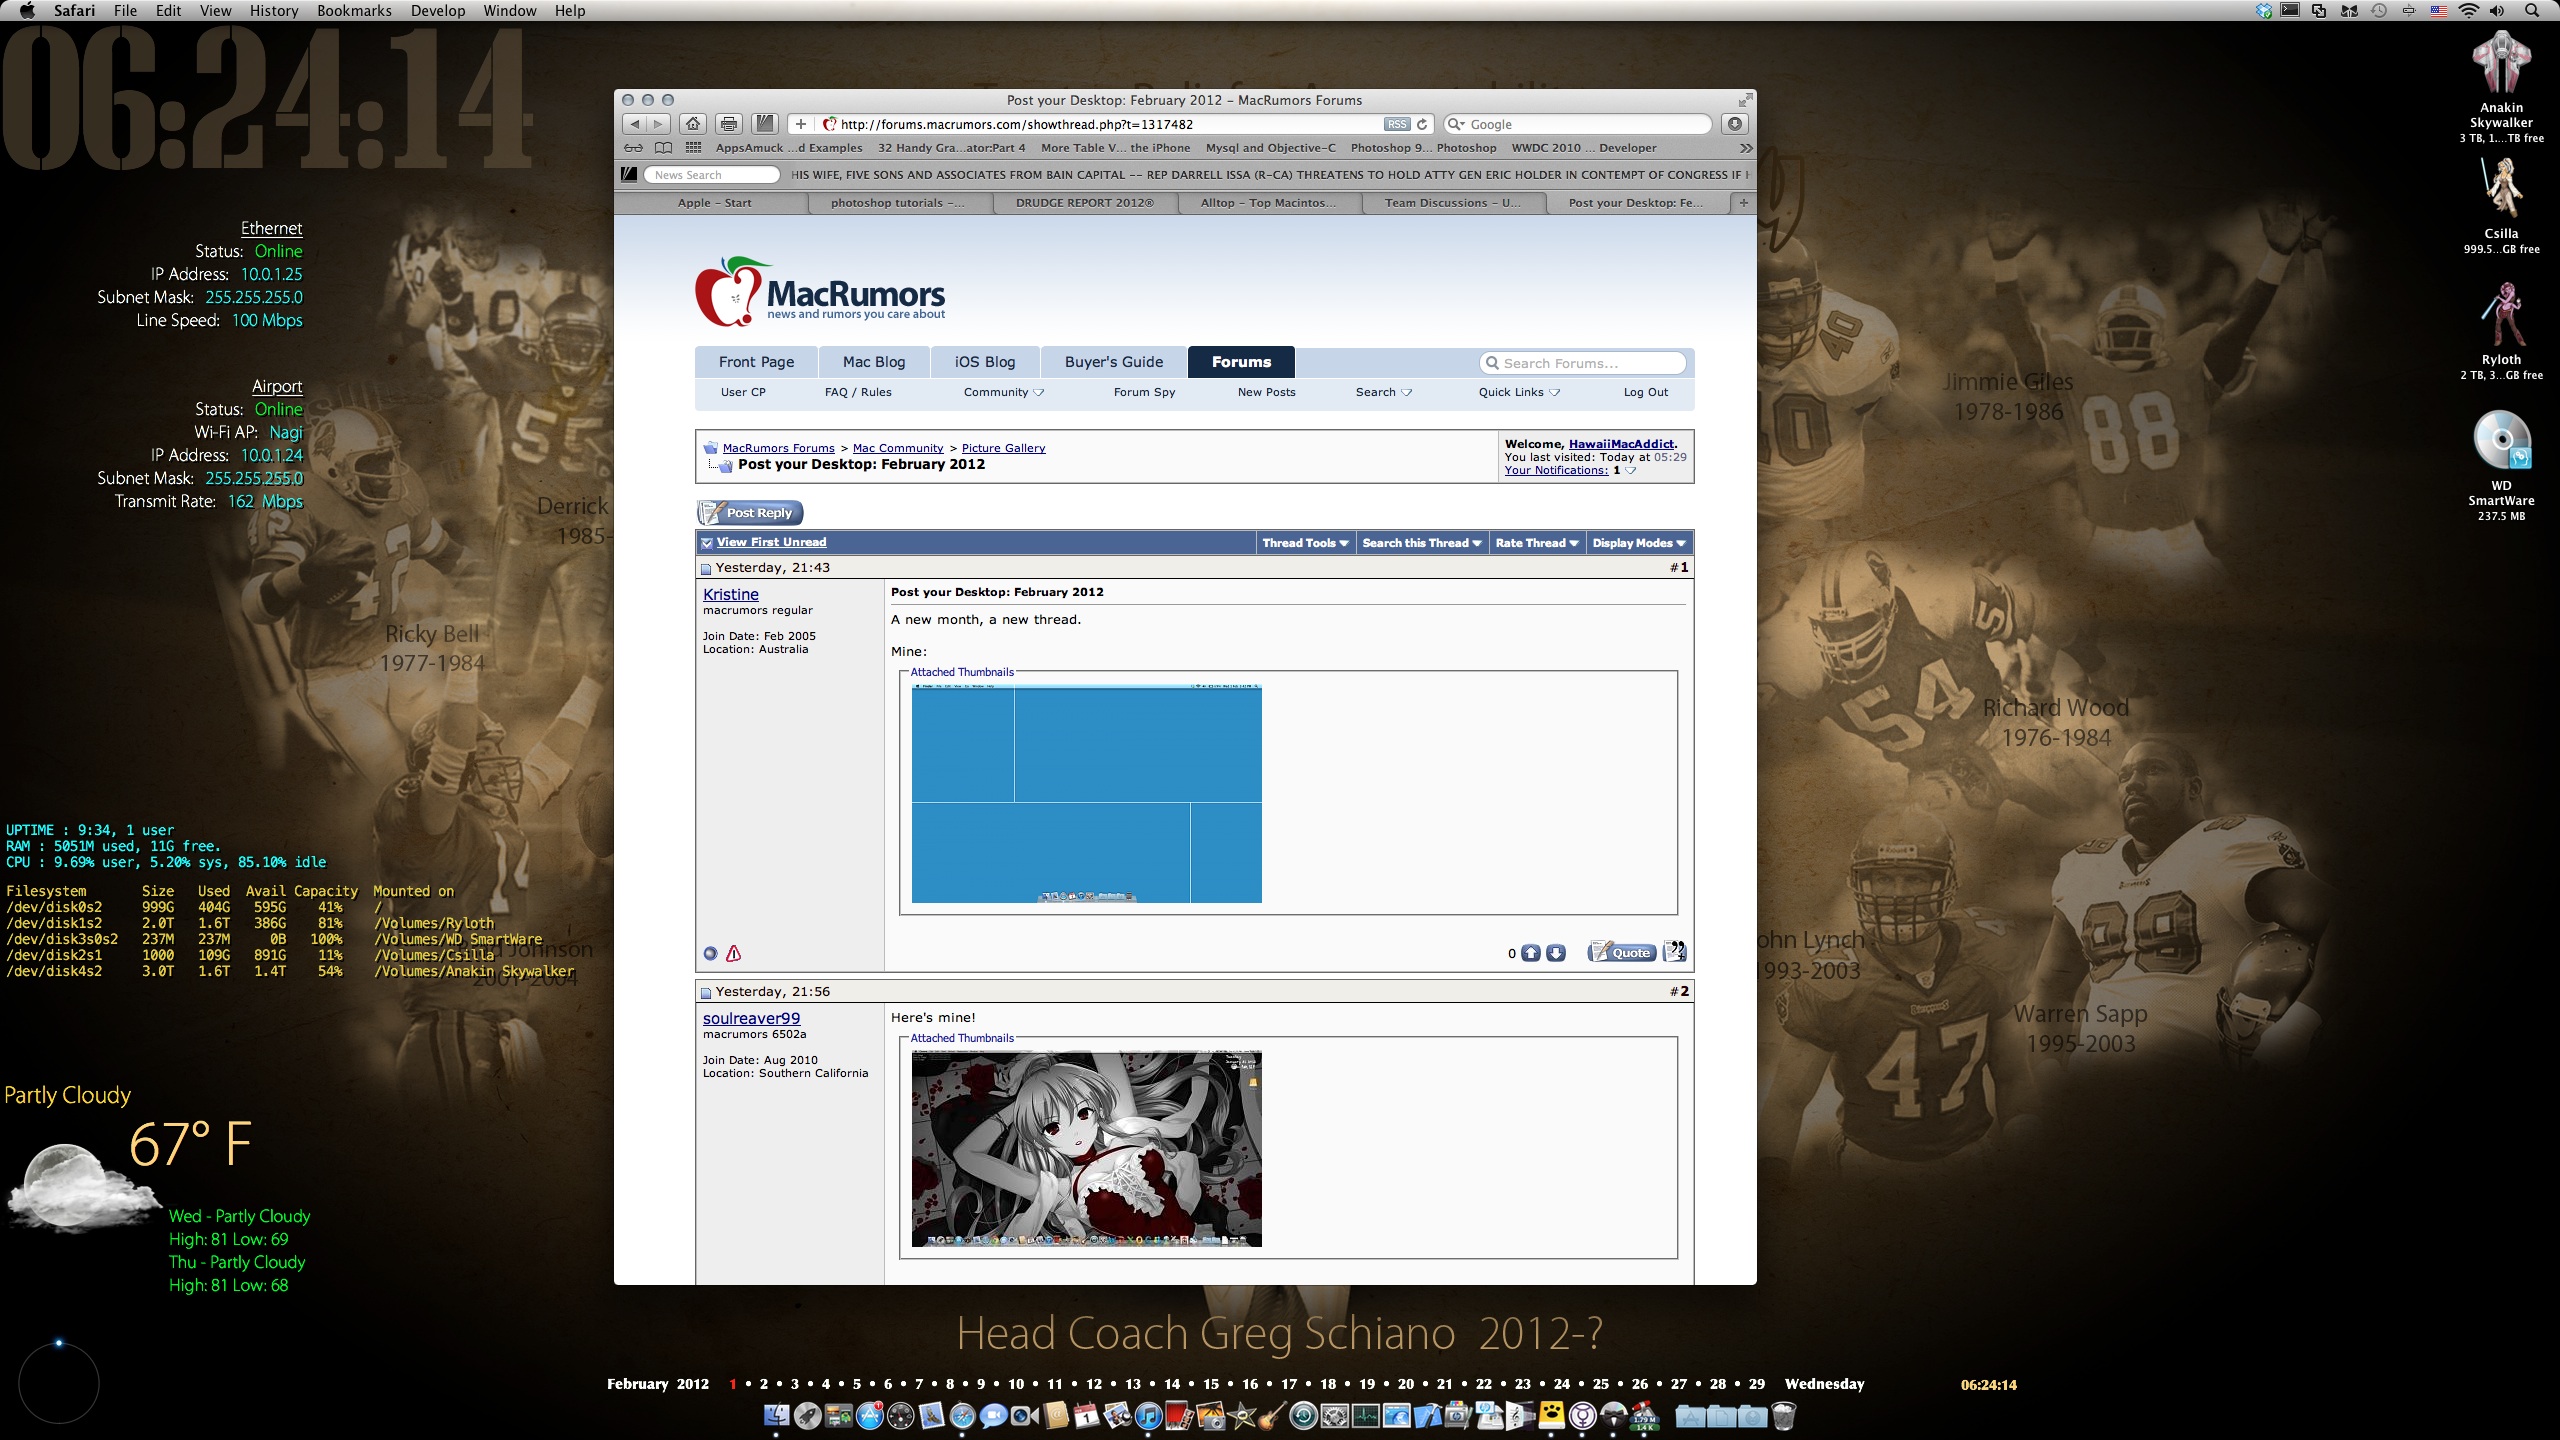The width and height of the screenshot is (2560, 1440).
Task: Click the add bookmark plus button
Action: click(800, 124)
